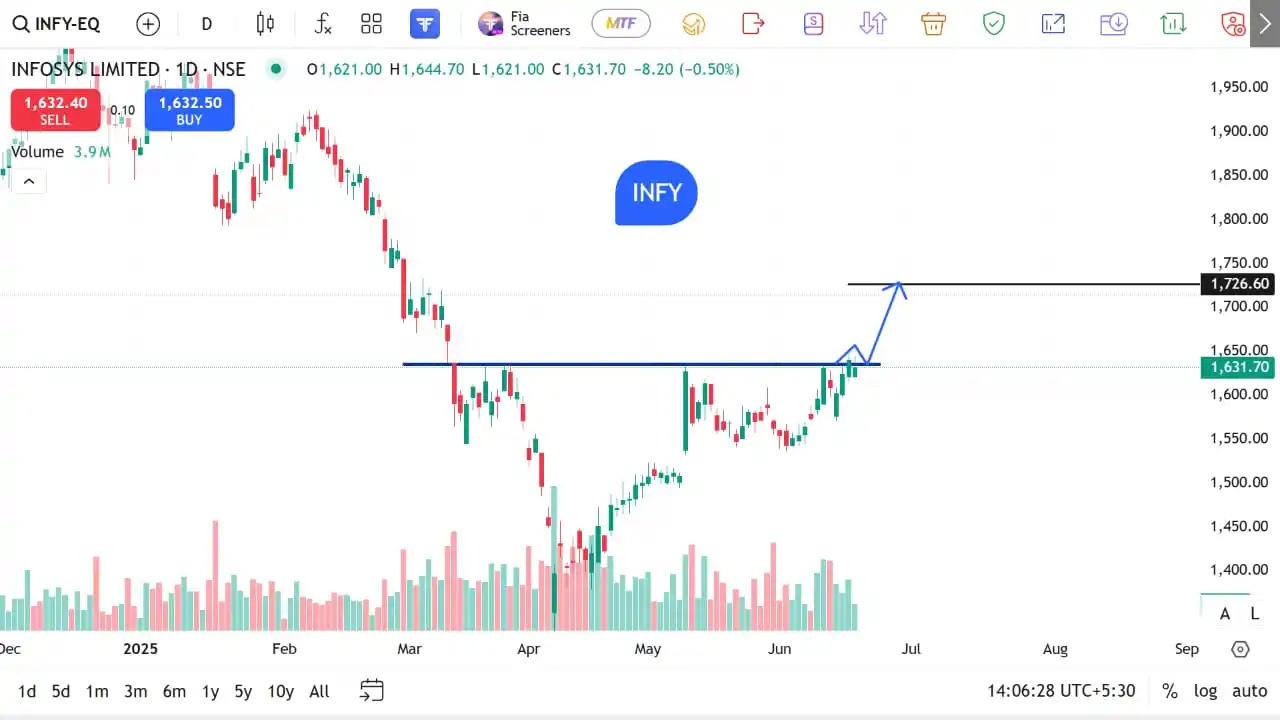Image resolution: width=1280 pixels, height=720 pixels.
Task: Open the go-to-date calendar icon
Action: coord(371,690)
